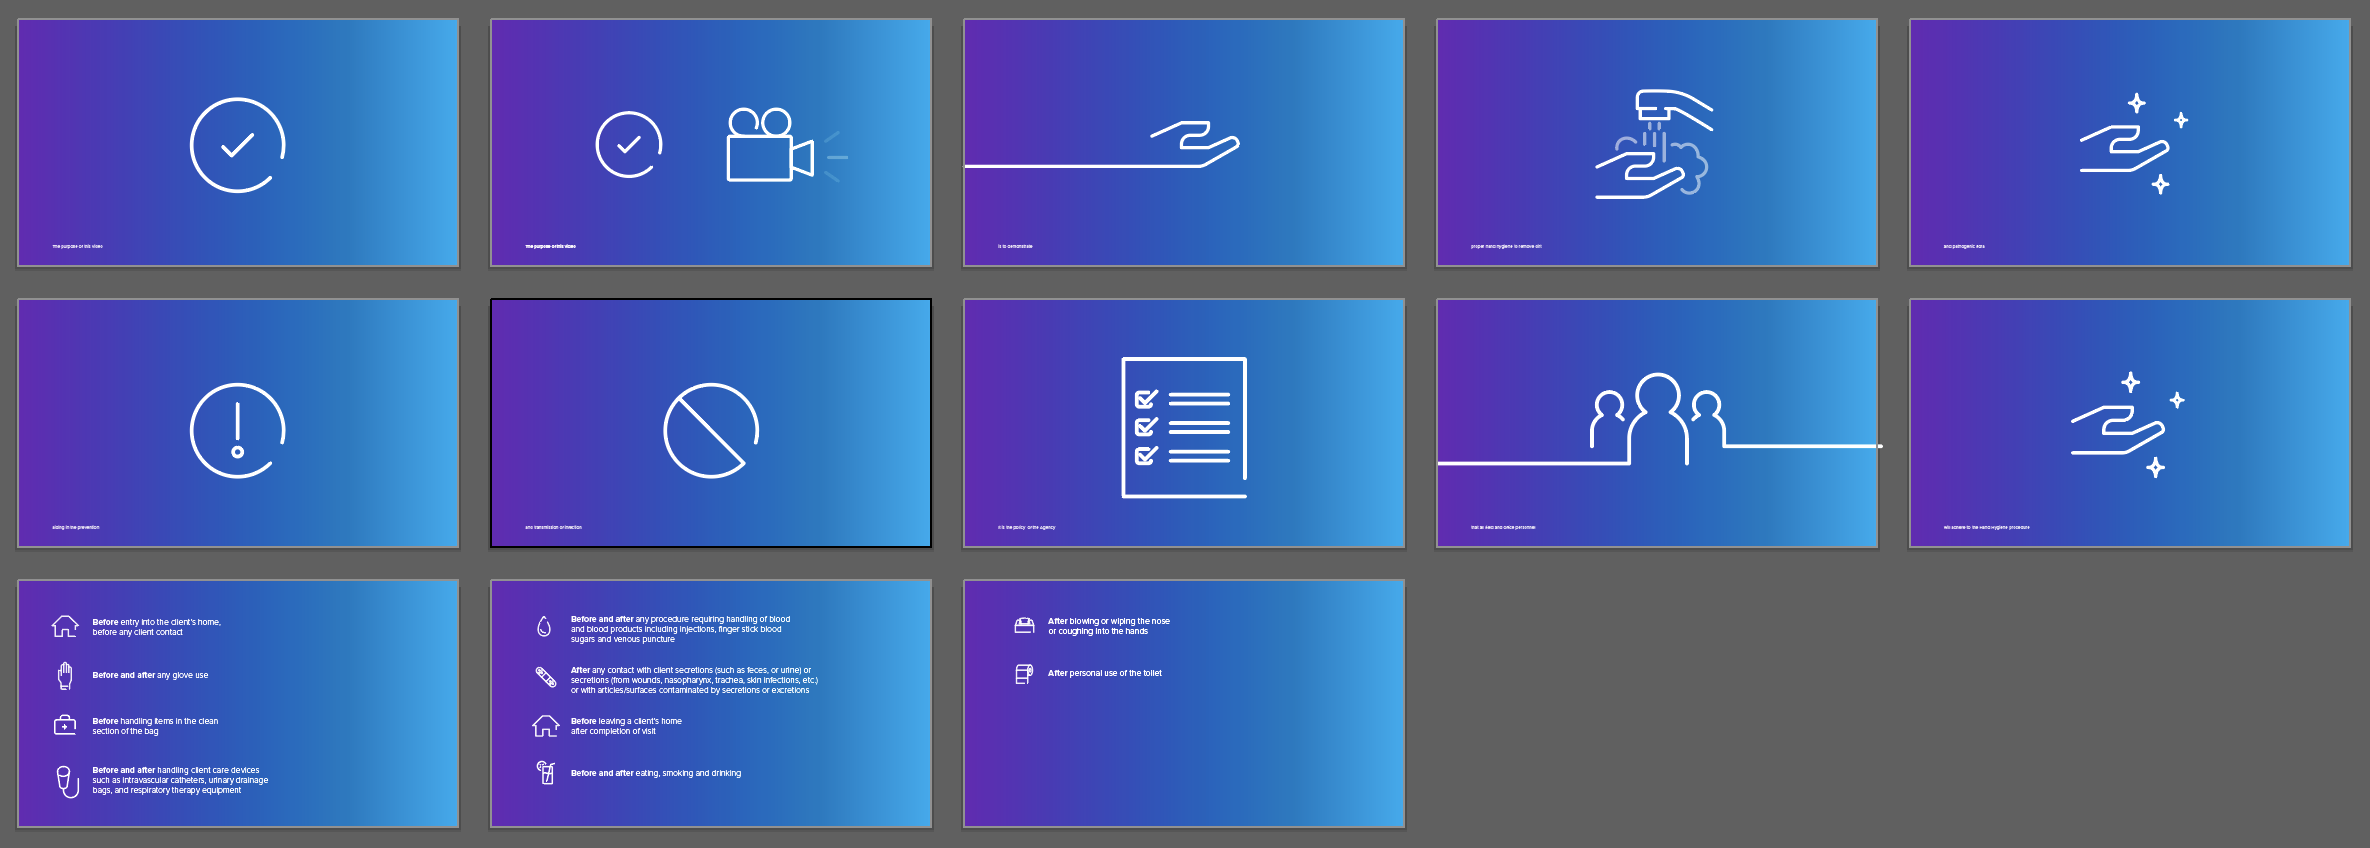This screenshot has width=2370, height=848.
Task: Click the prohibition circle icon
Action: [711, 430]
